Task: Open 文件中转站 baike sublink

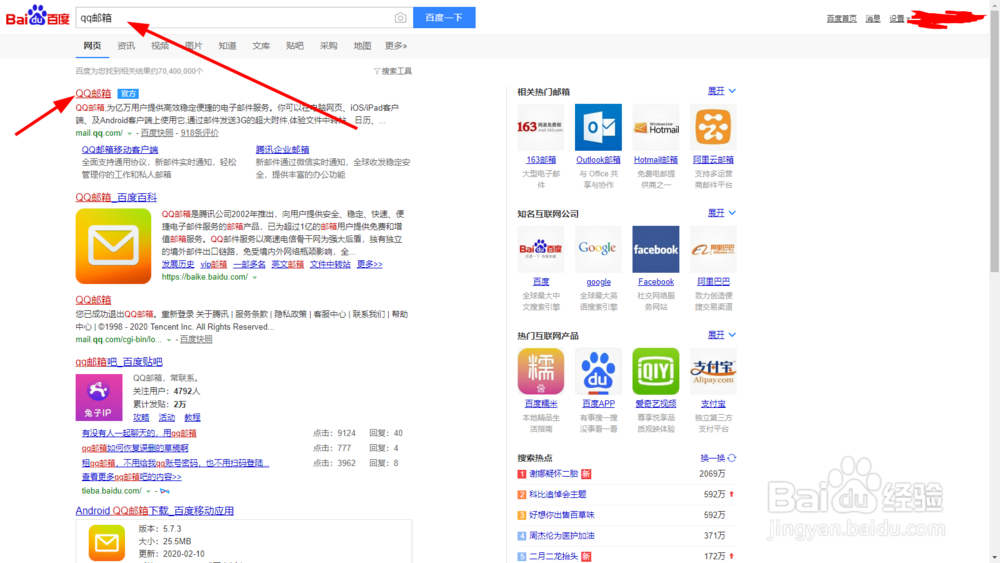Action: [330, 264]
